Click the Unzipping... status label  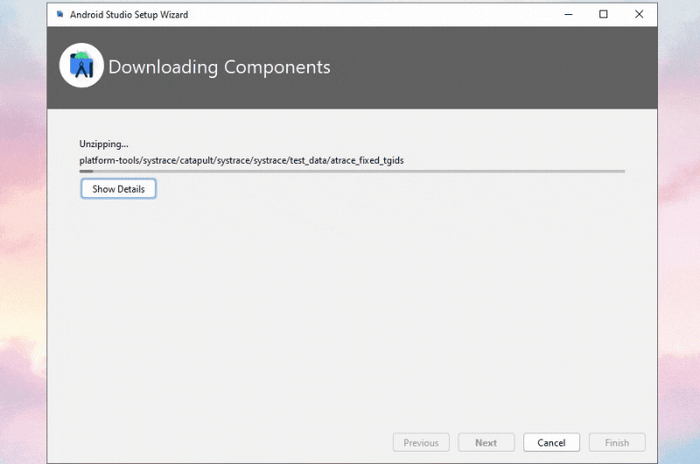click(x=104, y=144)
